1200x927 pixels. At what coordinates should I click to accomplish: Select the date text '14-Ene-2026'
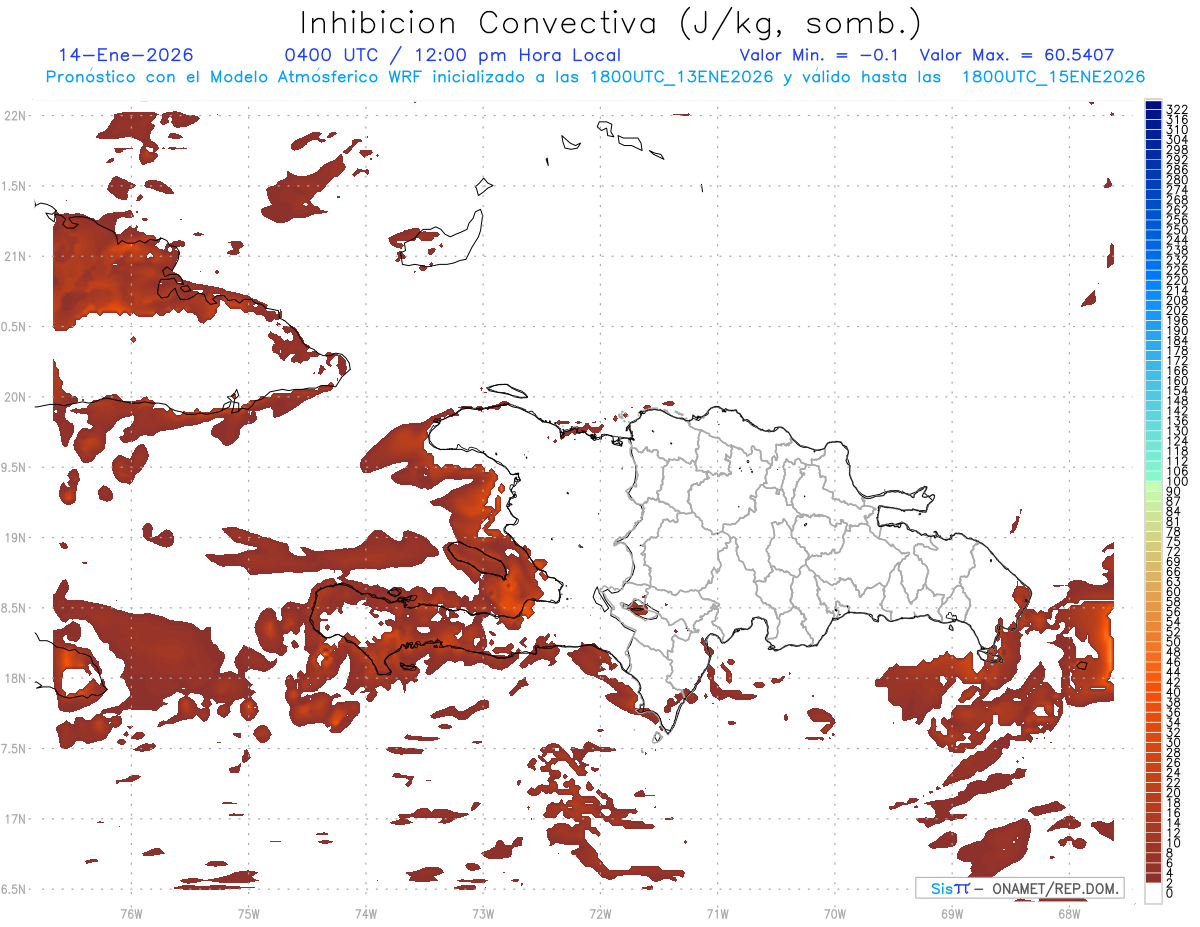[x=126, y=55]
